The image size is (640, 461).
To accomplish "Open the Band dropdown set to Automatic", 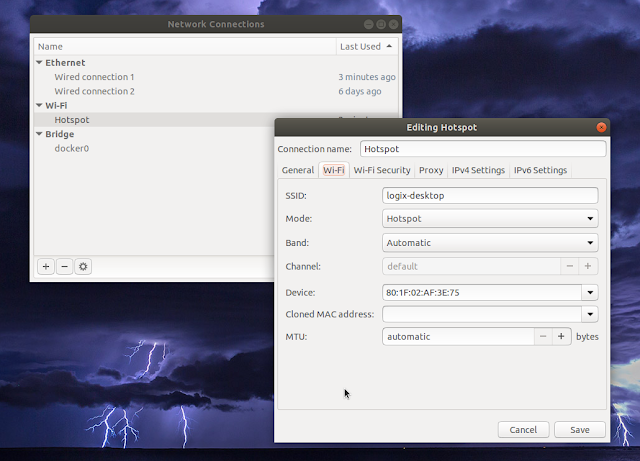I will coord(490,242).
